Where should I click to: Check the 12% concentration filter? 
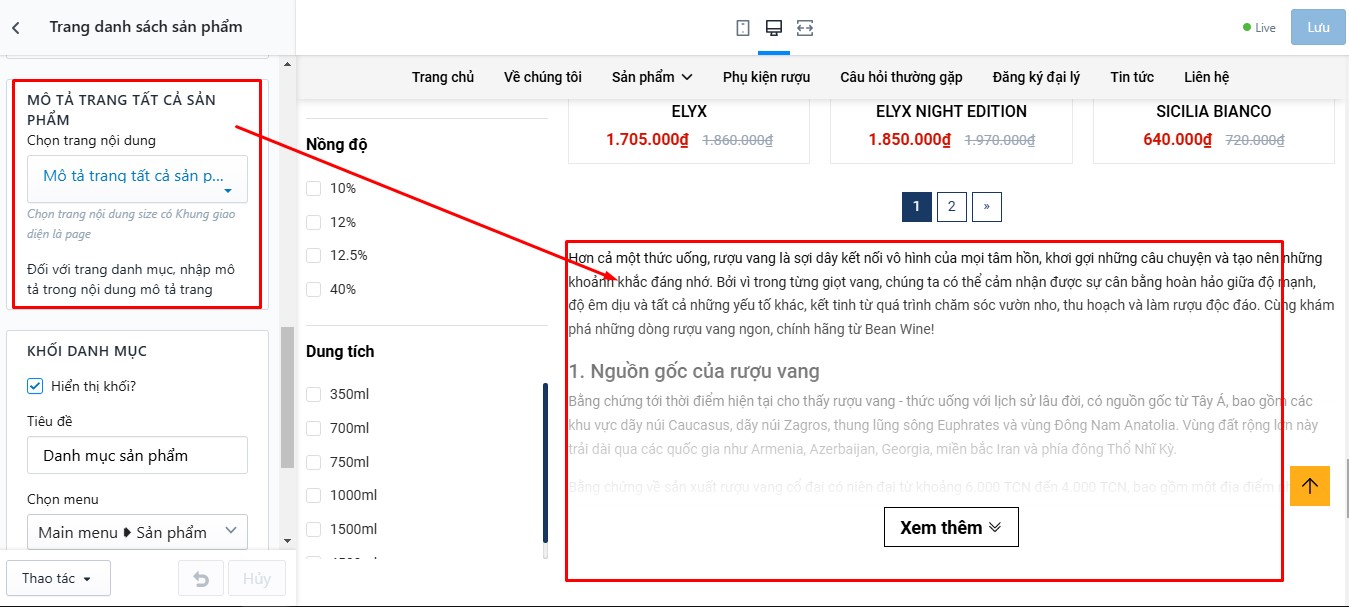click(x=314, y=222)
